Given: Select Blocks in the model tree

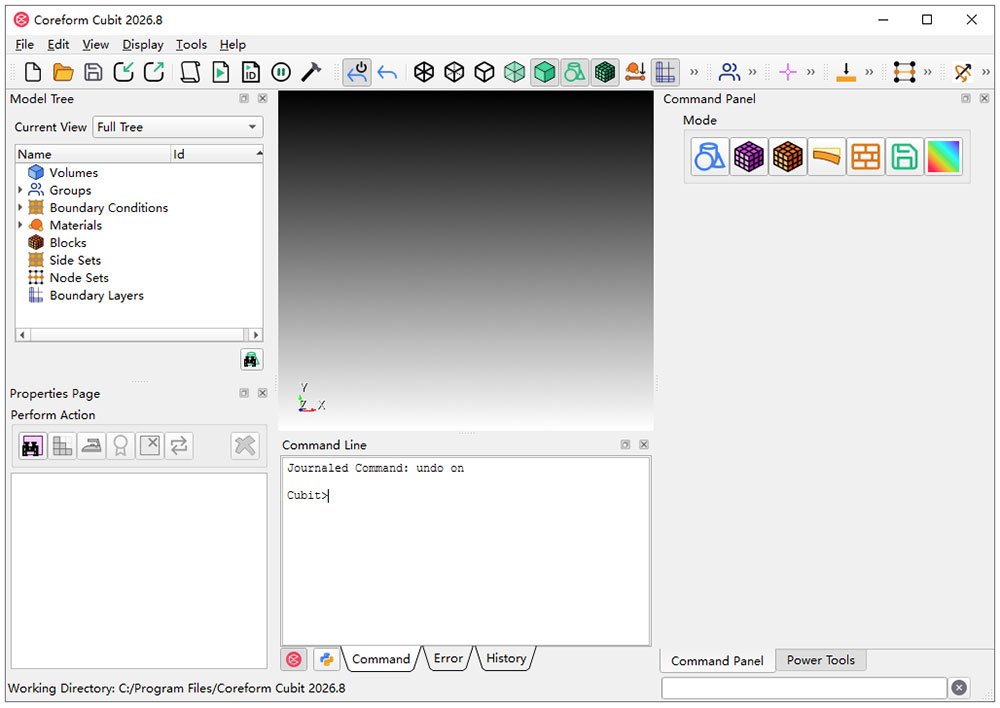Looking at the screenshot, I should [68, 243].
